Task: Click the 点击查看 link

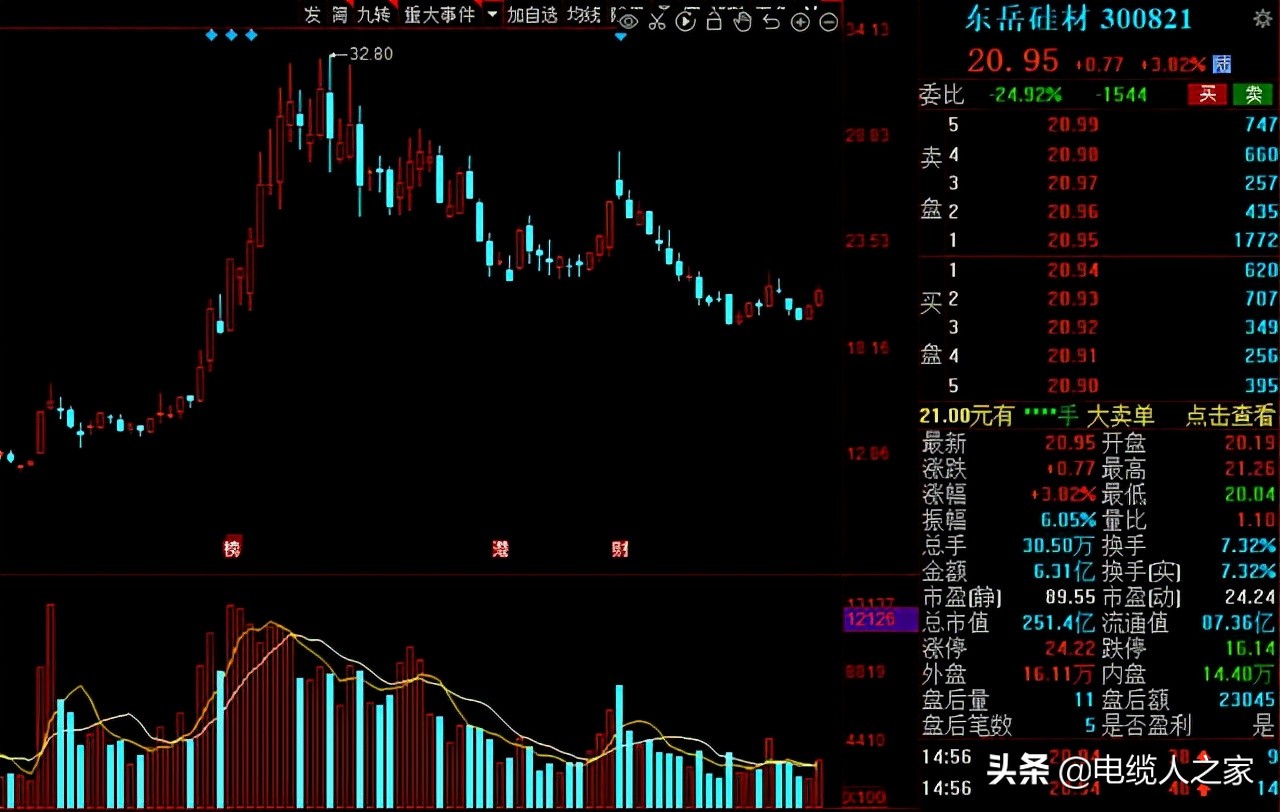Action: coord(1230,416)
